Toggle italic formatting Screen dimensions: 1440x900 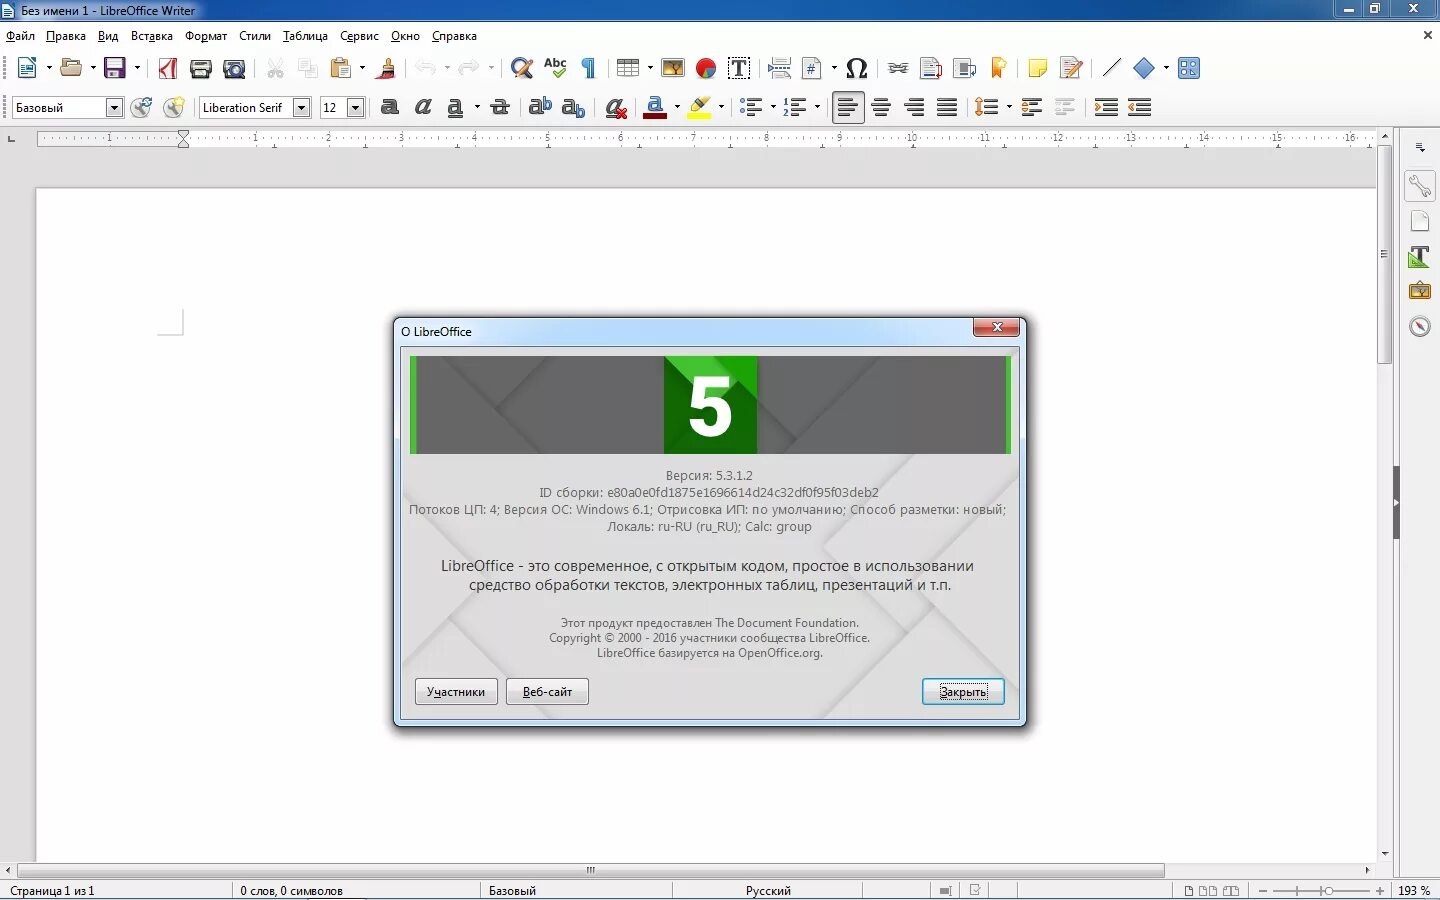(423, 107)
